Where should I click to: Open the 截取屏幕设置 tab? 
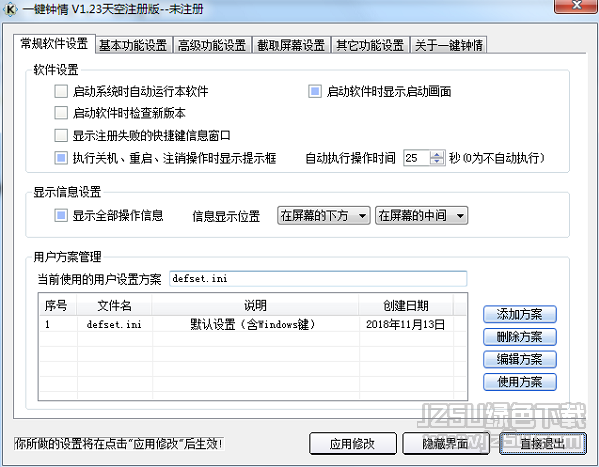pyautogui.click(x=291, y=45)
